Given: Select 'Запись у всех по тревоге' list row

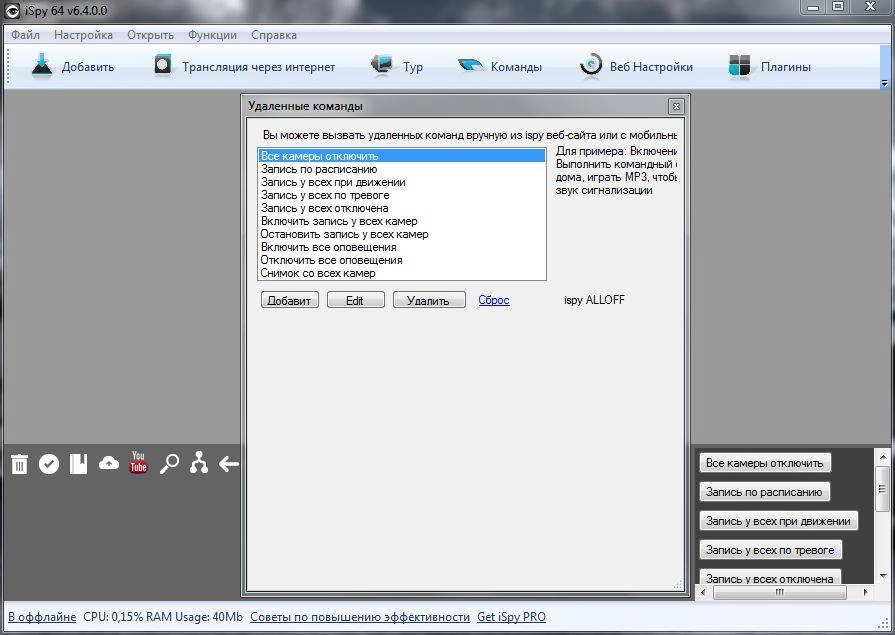Looking at the screenshot, I should click(x=402, y=195).
